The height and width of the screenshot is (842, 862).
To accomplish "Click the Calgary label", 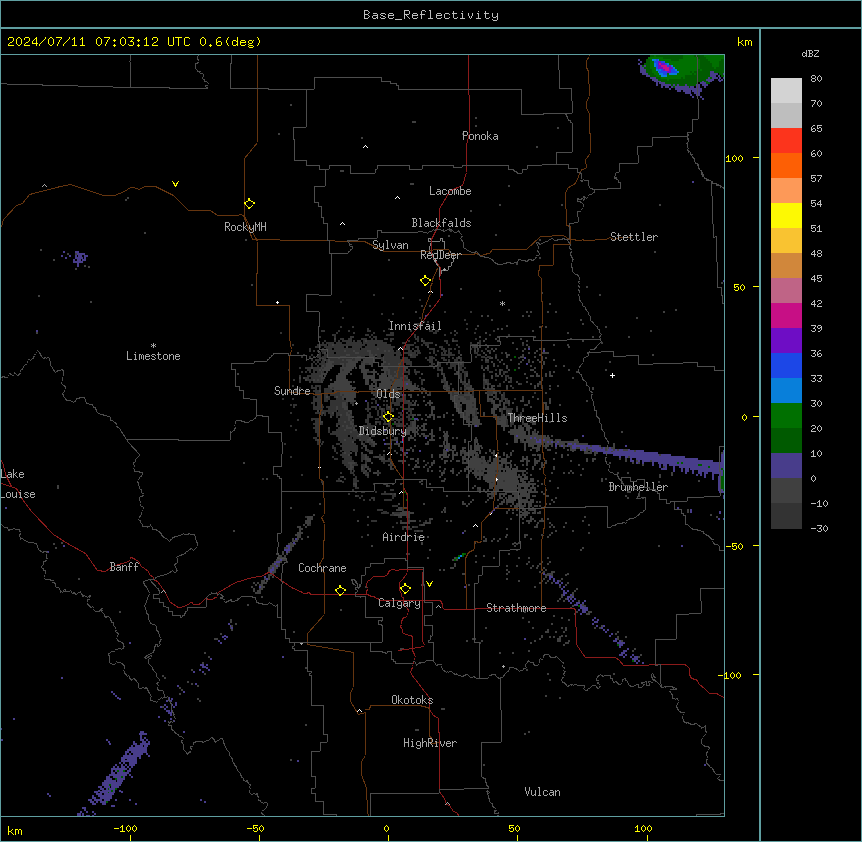I will pos(400,603).
